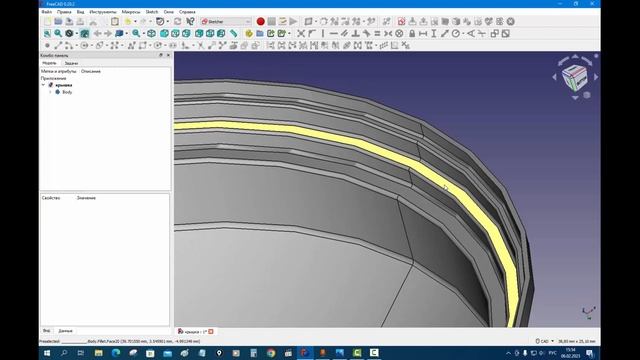Open the Инструменты menu
The height and width of the screenshot is (360, 640).
(x=103, y=12)
